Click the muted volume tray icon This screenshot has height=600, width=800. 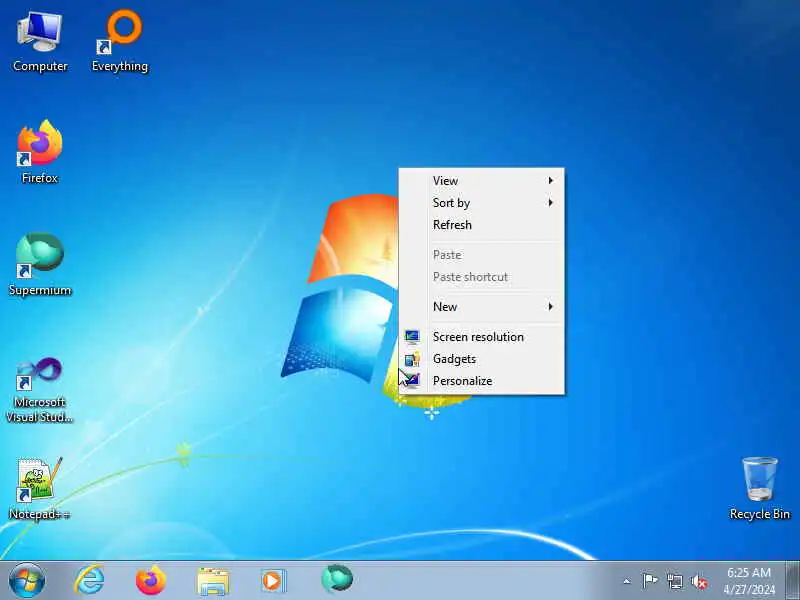click(x=699, y=581)
